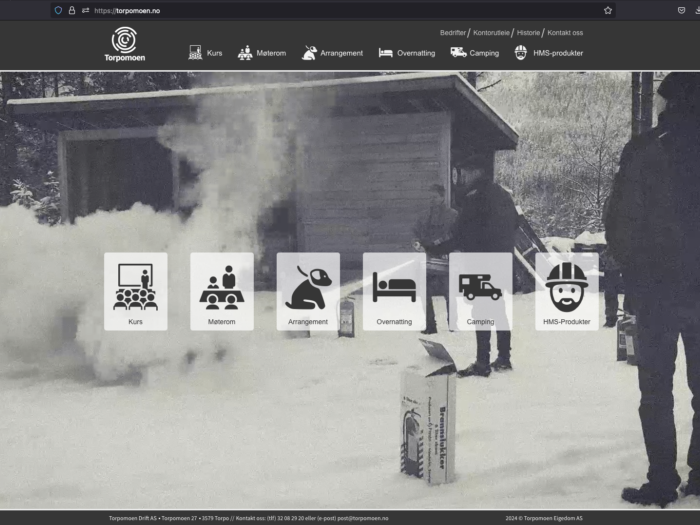Open the HMS-produkter menu item
Viewport: 700px width, 525px height.
pyautogui.click(x=558, y=53)
